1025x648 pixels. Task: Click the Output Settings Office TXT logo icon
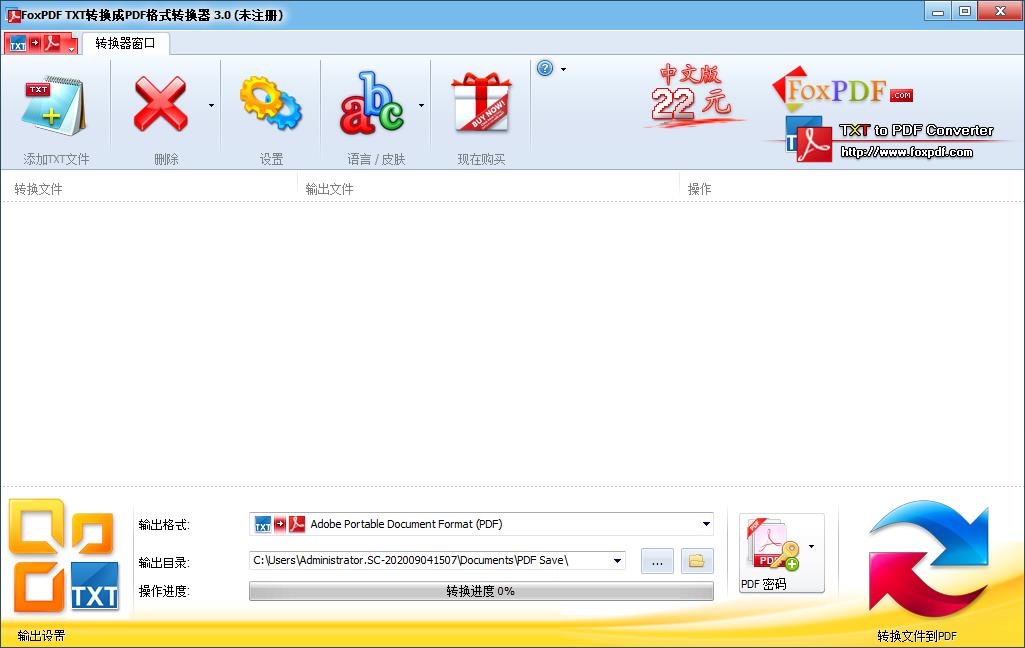(63, 556)
